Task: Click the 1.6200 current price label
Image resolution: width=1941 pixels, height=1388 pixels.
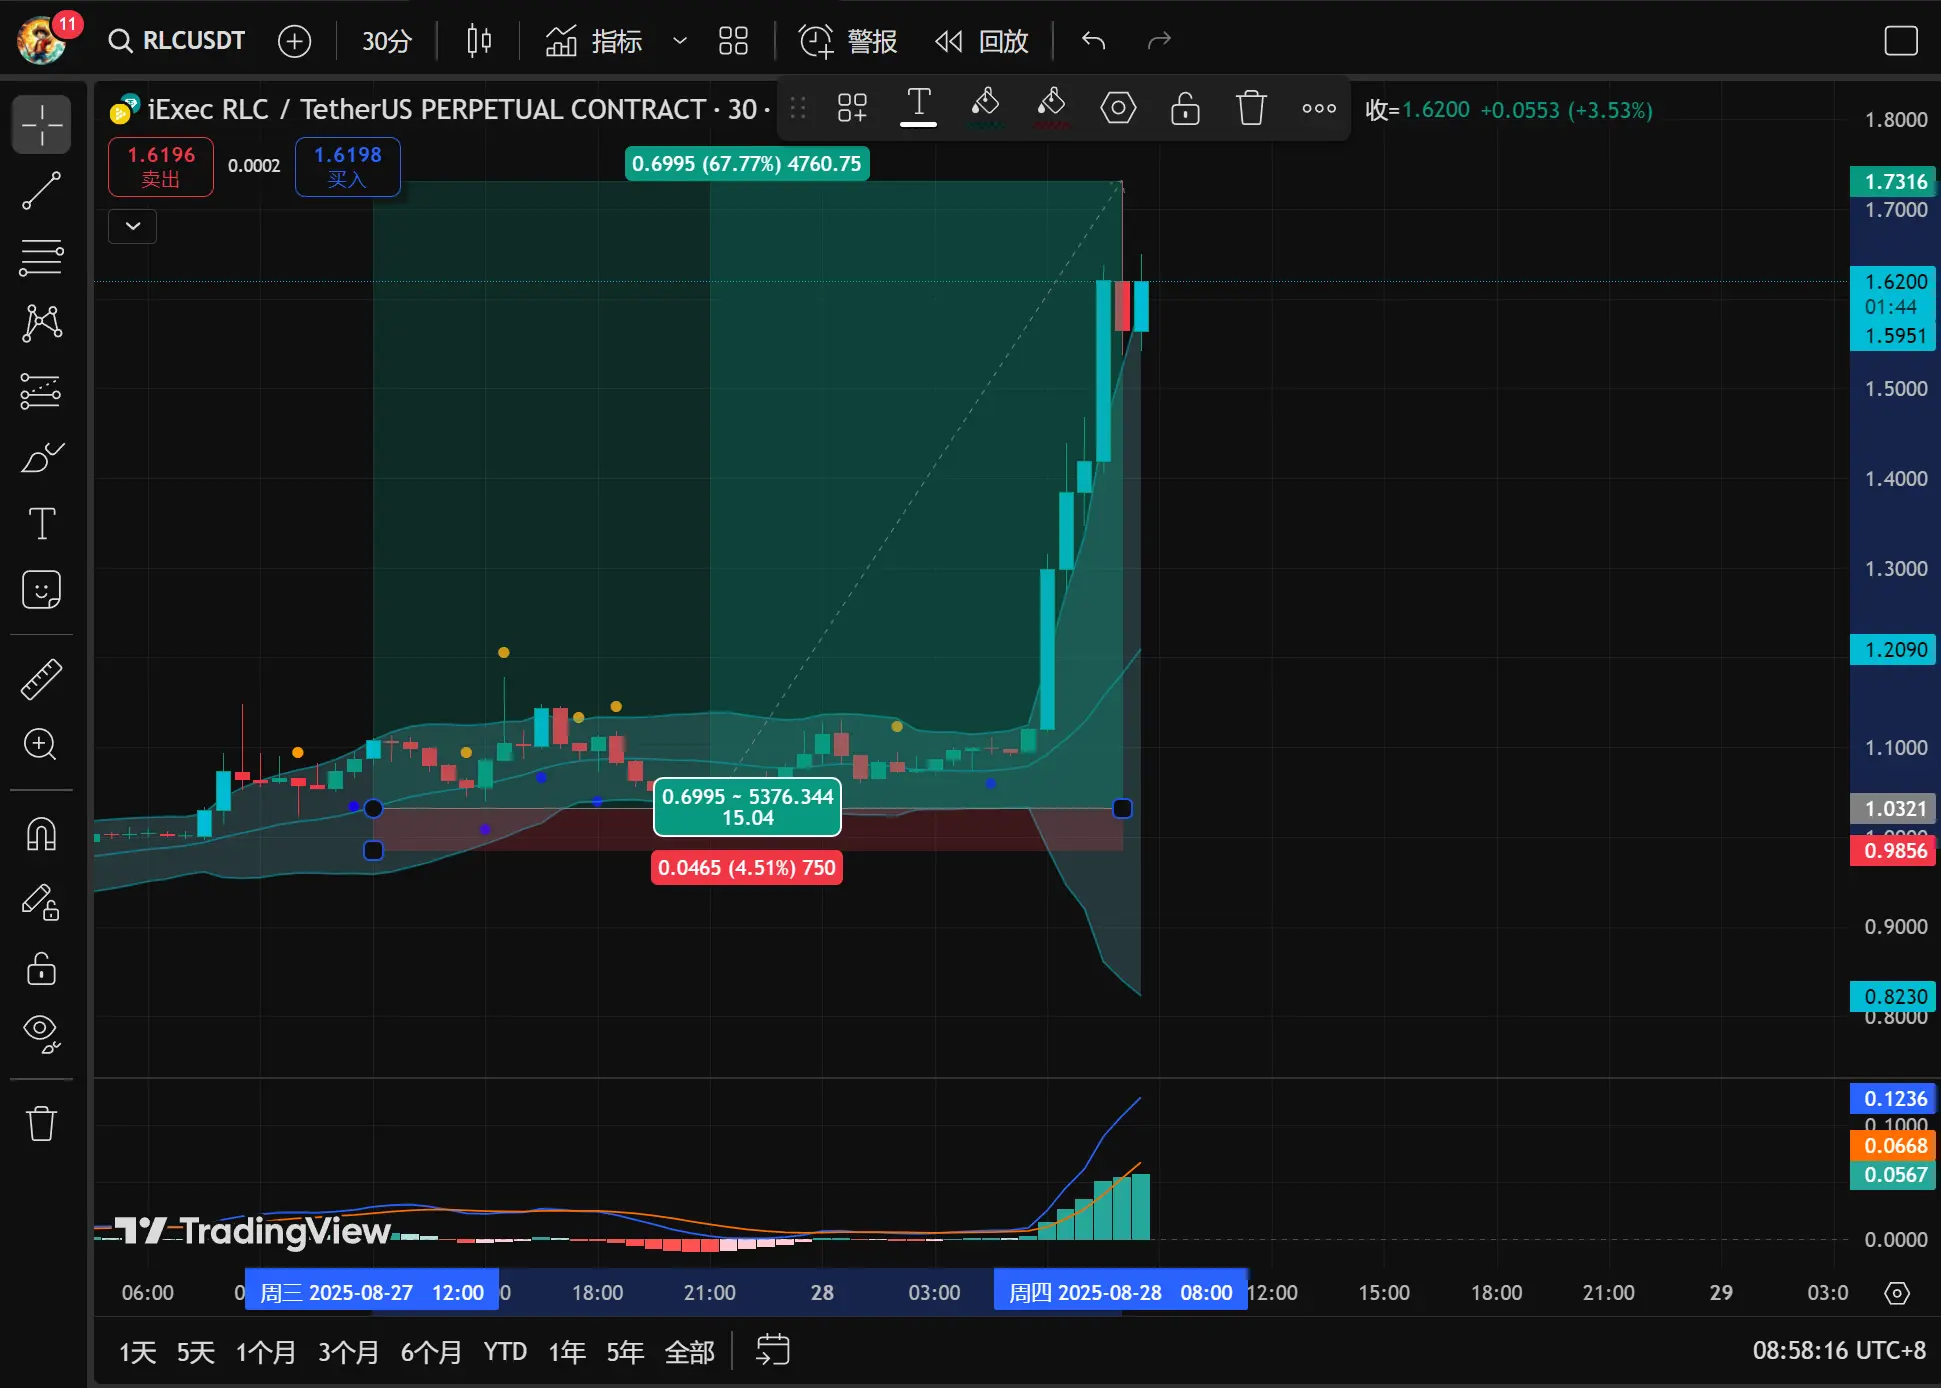Action: (1894, 282)
